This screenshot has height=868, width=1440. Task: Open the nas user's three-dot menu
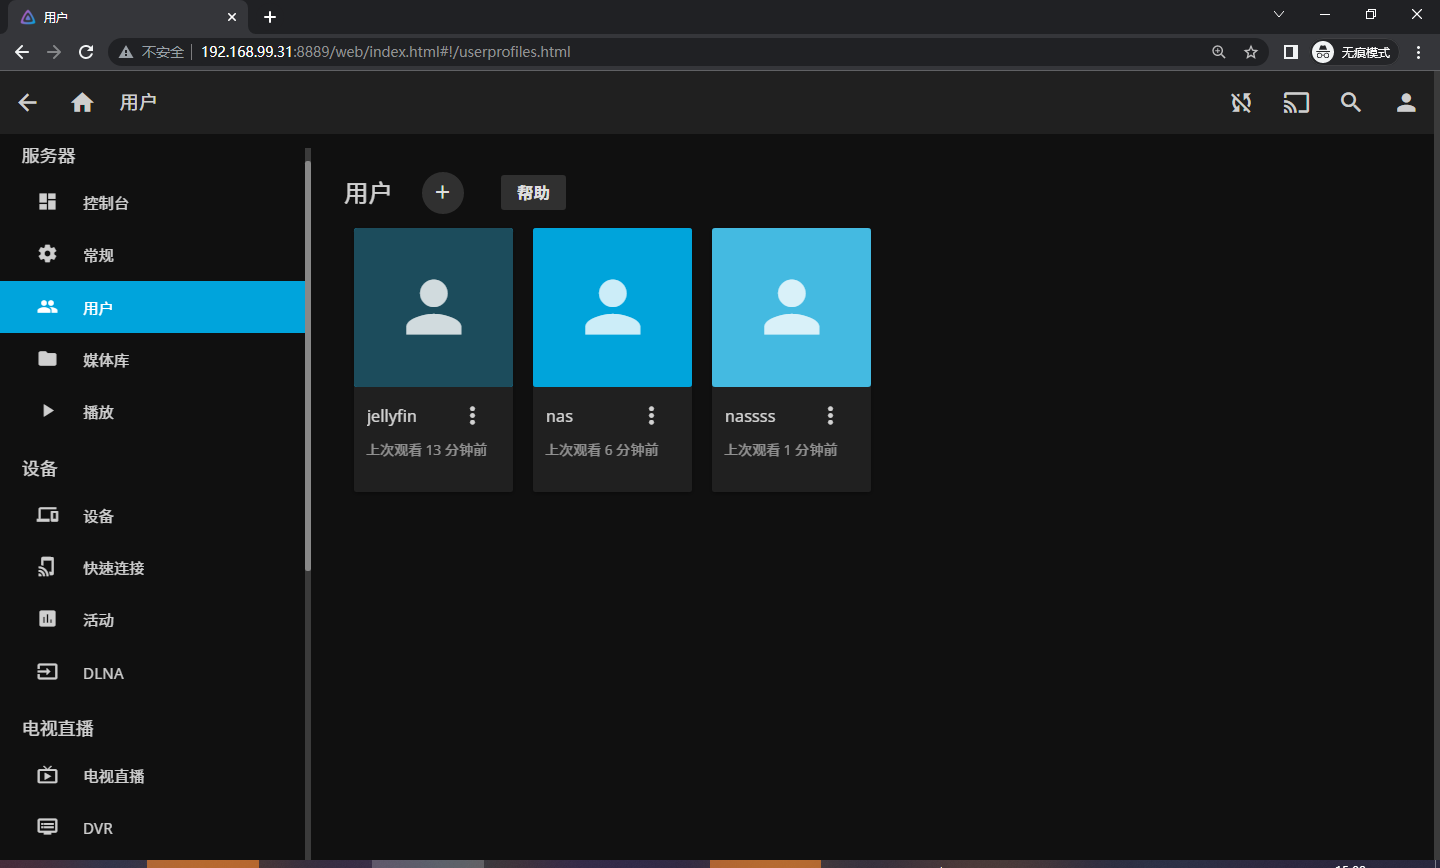pyautogui.click(x=651, y=416)
